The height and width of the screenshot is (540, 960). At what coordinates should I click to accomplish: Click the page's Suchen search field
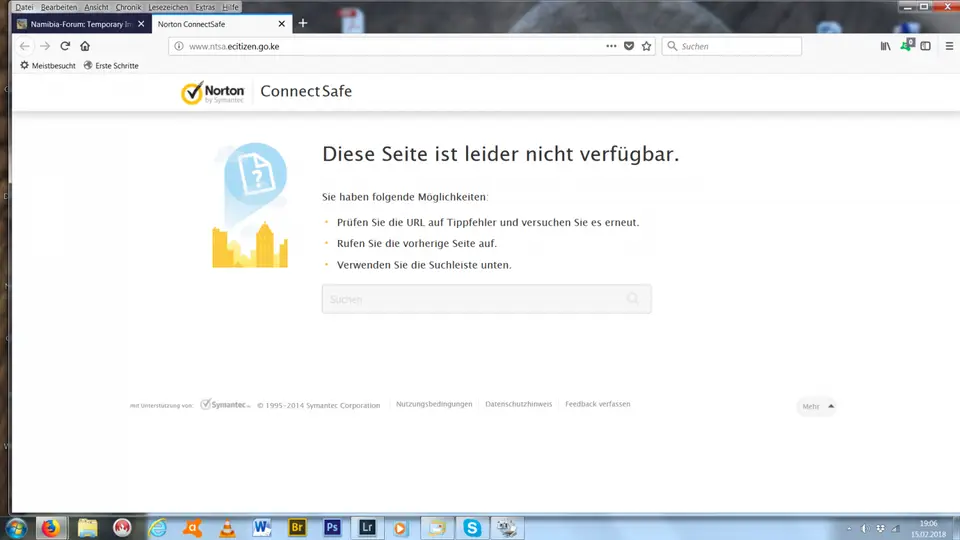(487, 299)
